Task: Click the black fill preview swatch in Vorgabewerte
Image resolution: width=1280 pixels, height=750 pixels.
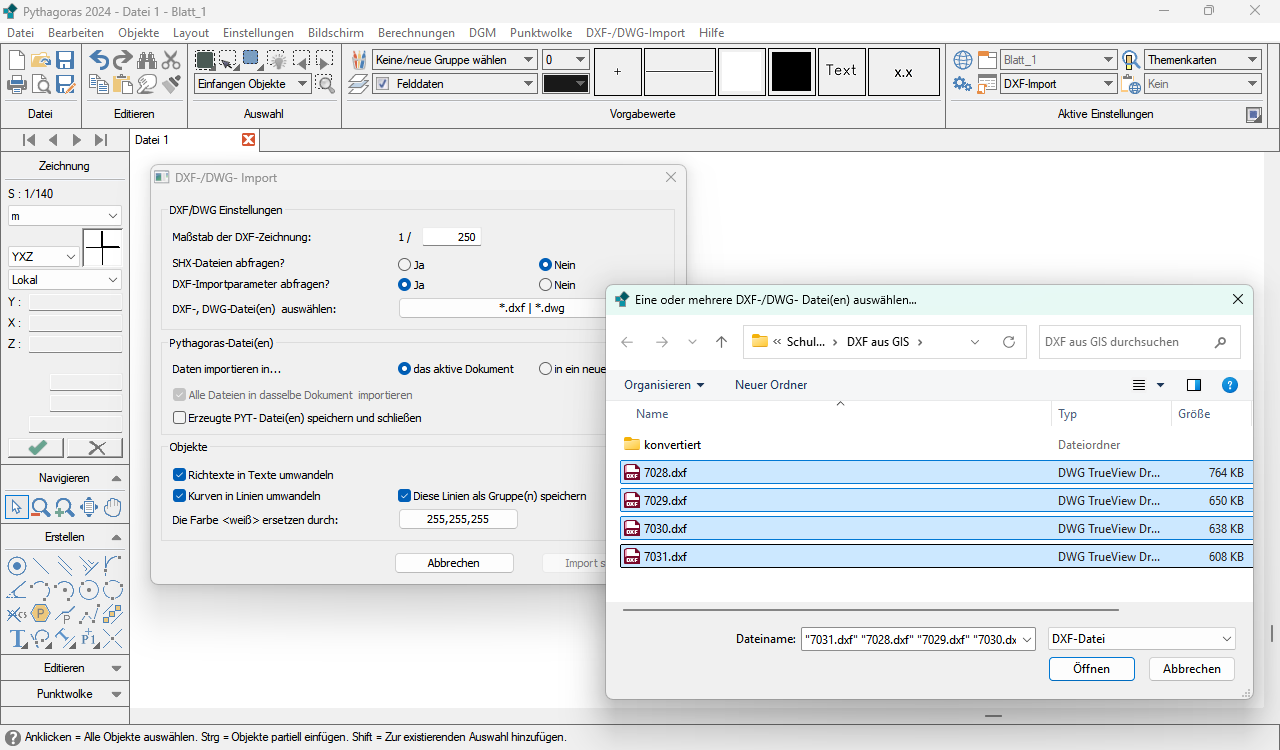Action: (x=792, y=72)
